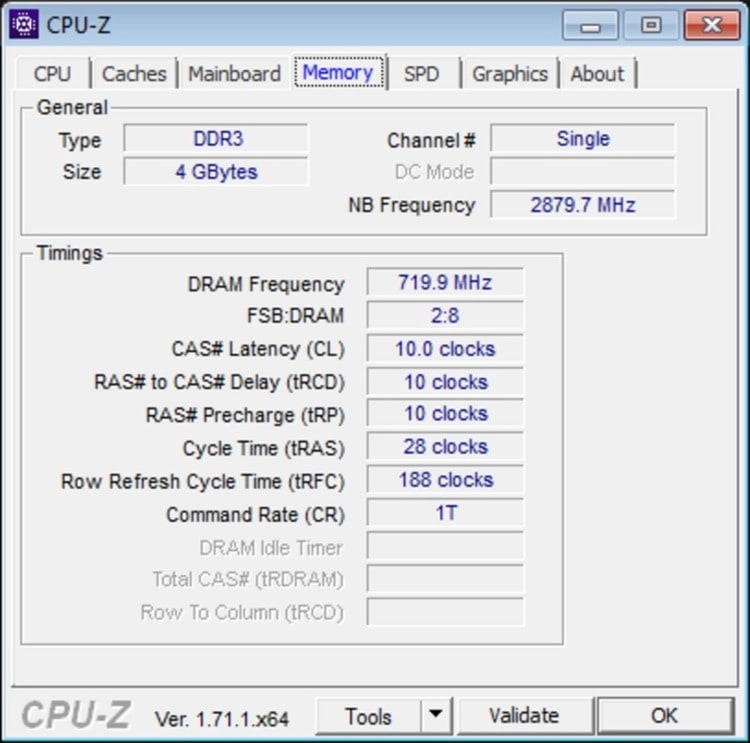
Task: Click the NB Frequency value box
Action: tap(582, 205)
